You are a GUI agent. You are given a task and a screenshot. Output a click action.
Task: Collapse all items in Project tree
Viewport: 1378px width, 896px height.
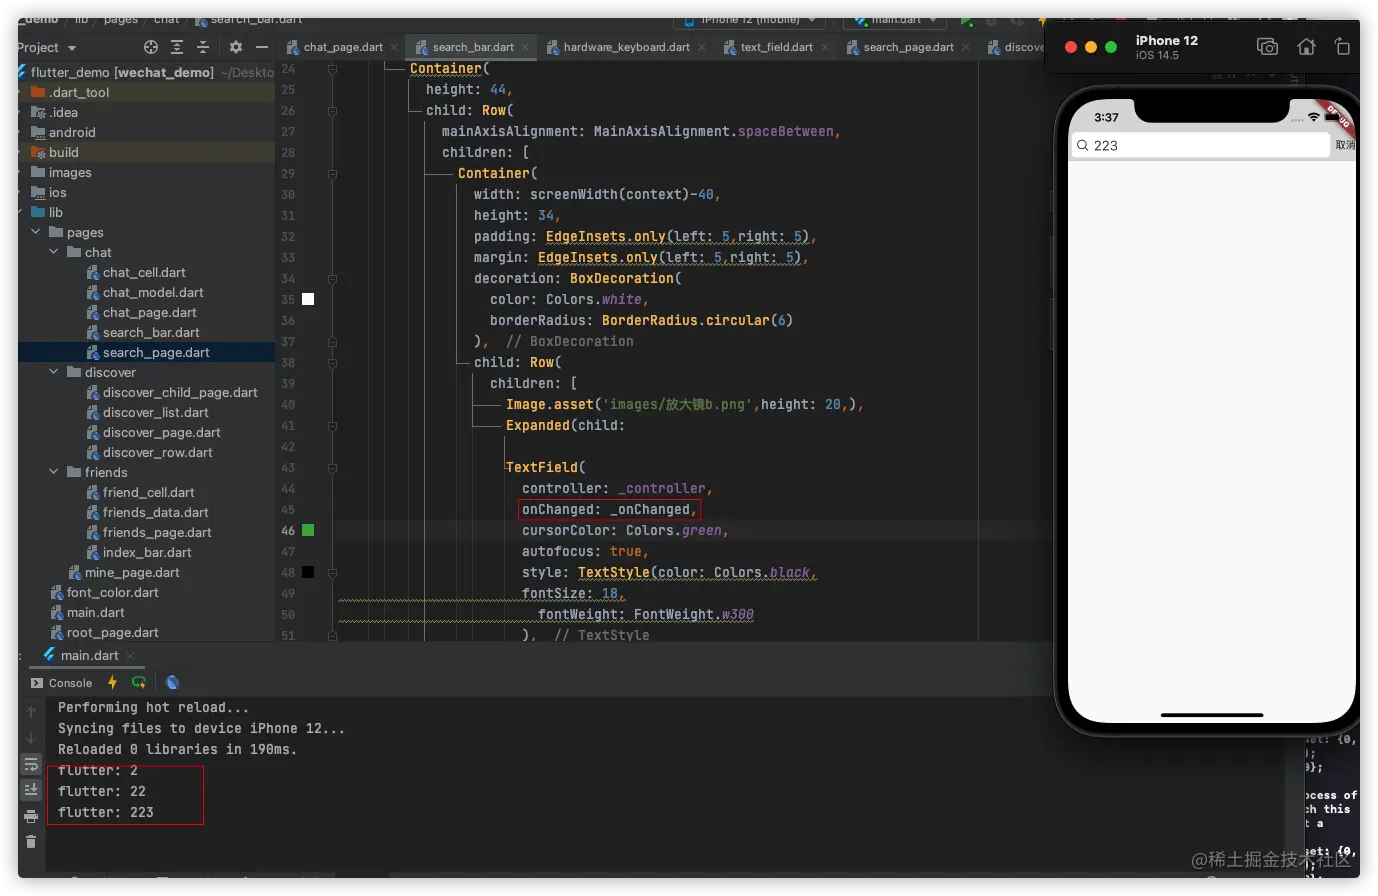coord(203,47)
